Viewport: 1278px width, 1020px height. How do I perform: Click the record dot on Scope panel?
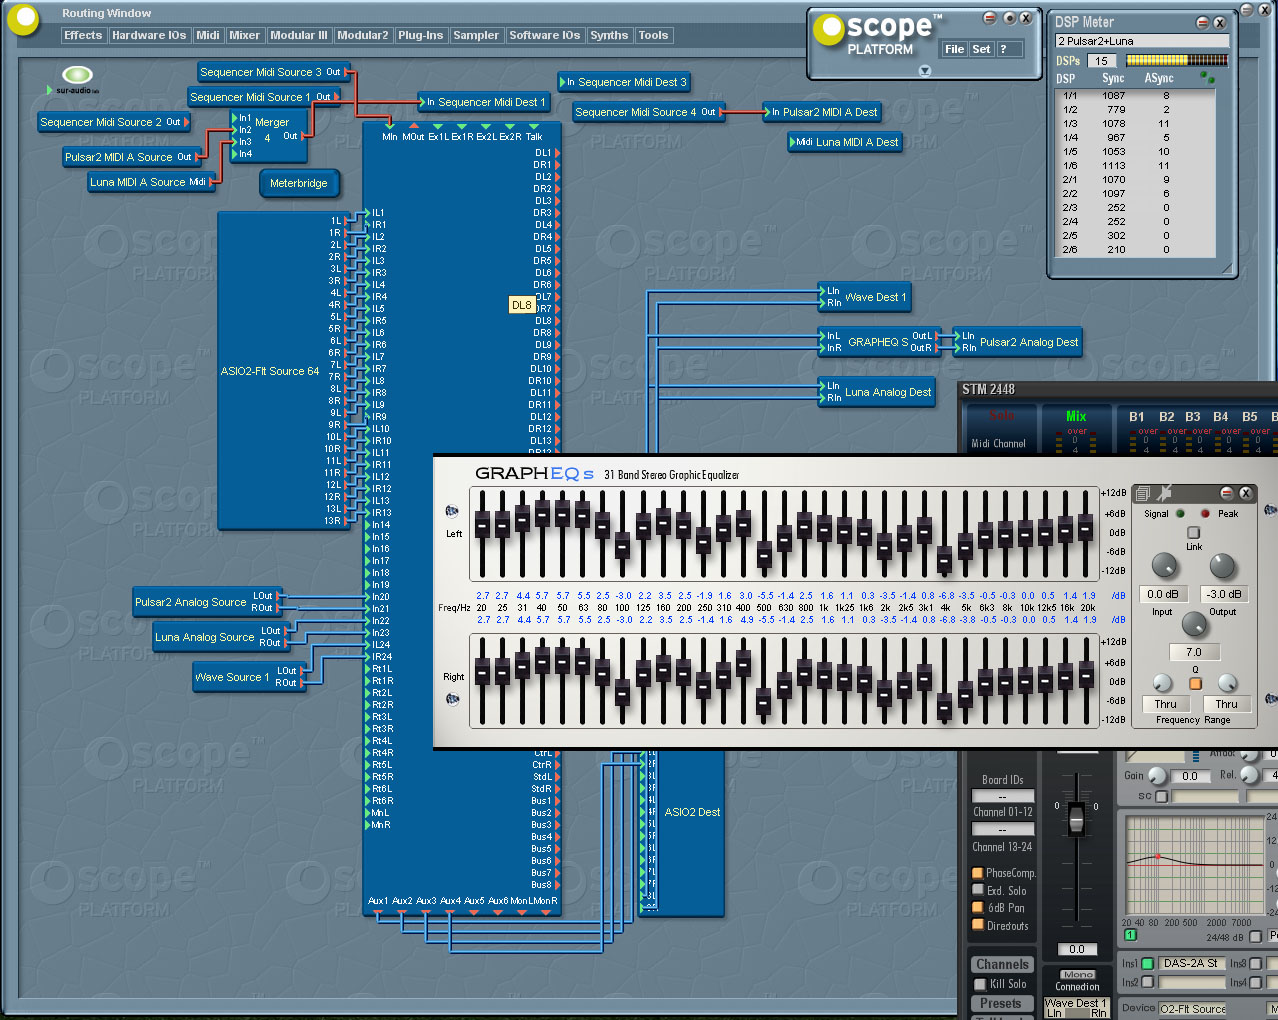pos(1008,18)
